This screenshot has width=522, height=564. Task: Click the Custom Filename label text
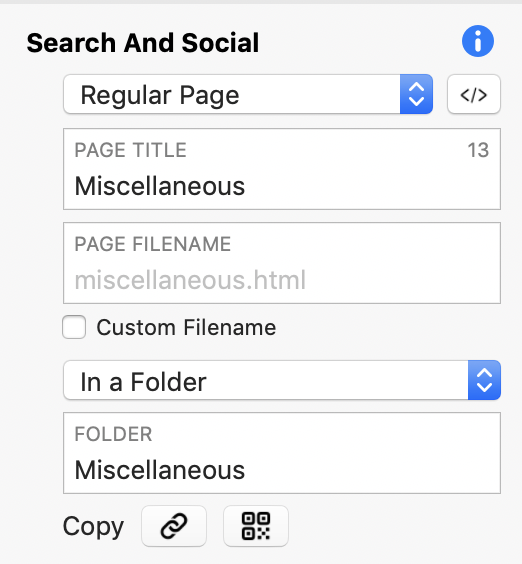[x=186, y=327]
